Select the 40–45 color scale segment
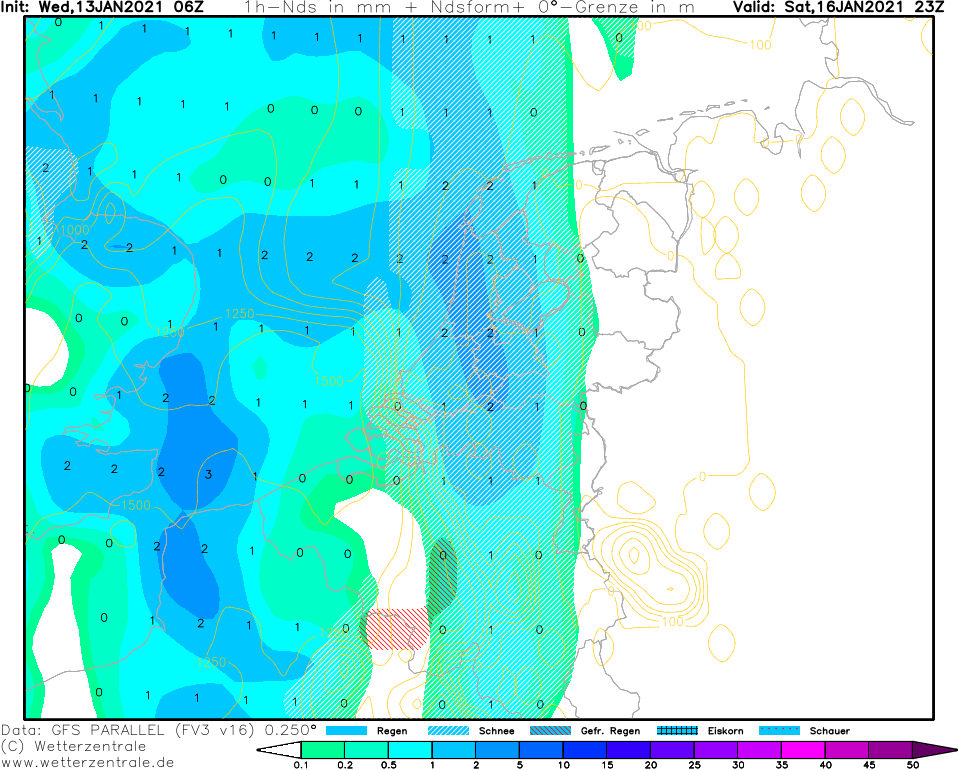 (848, 750)
